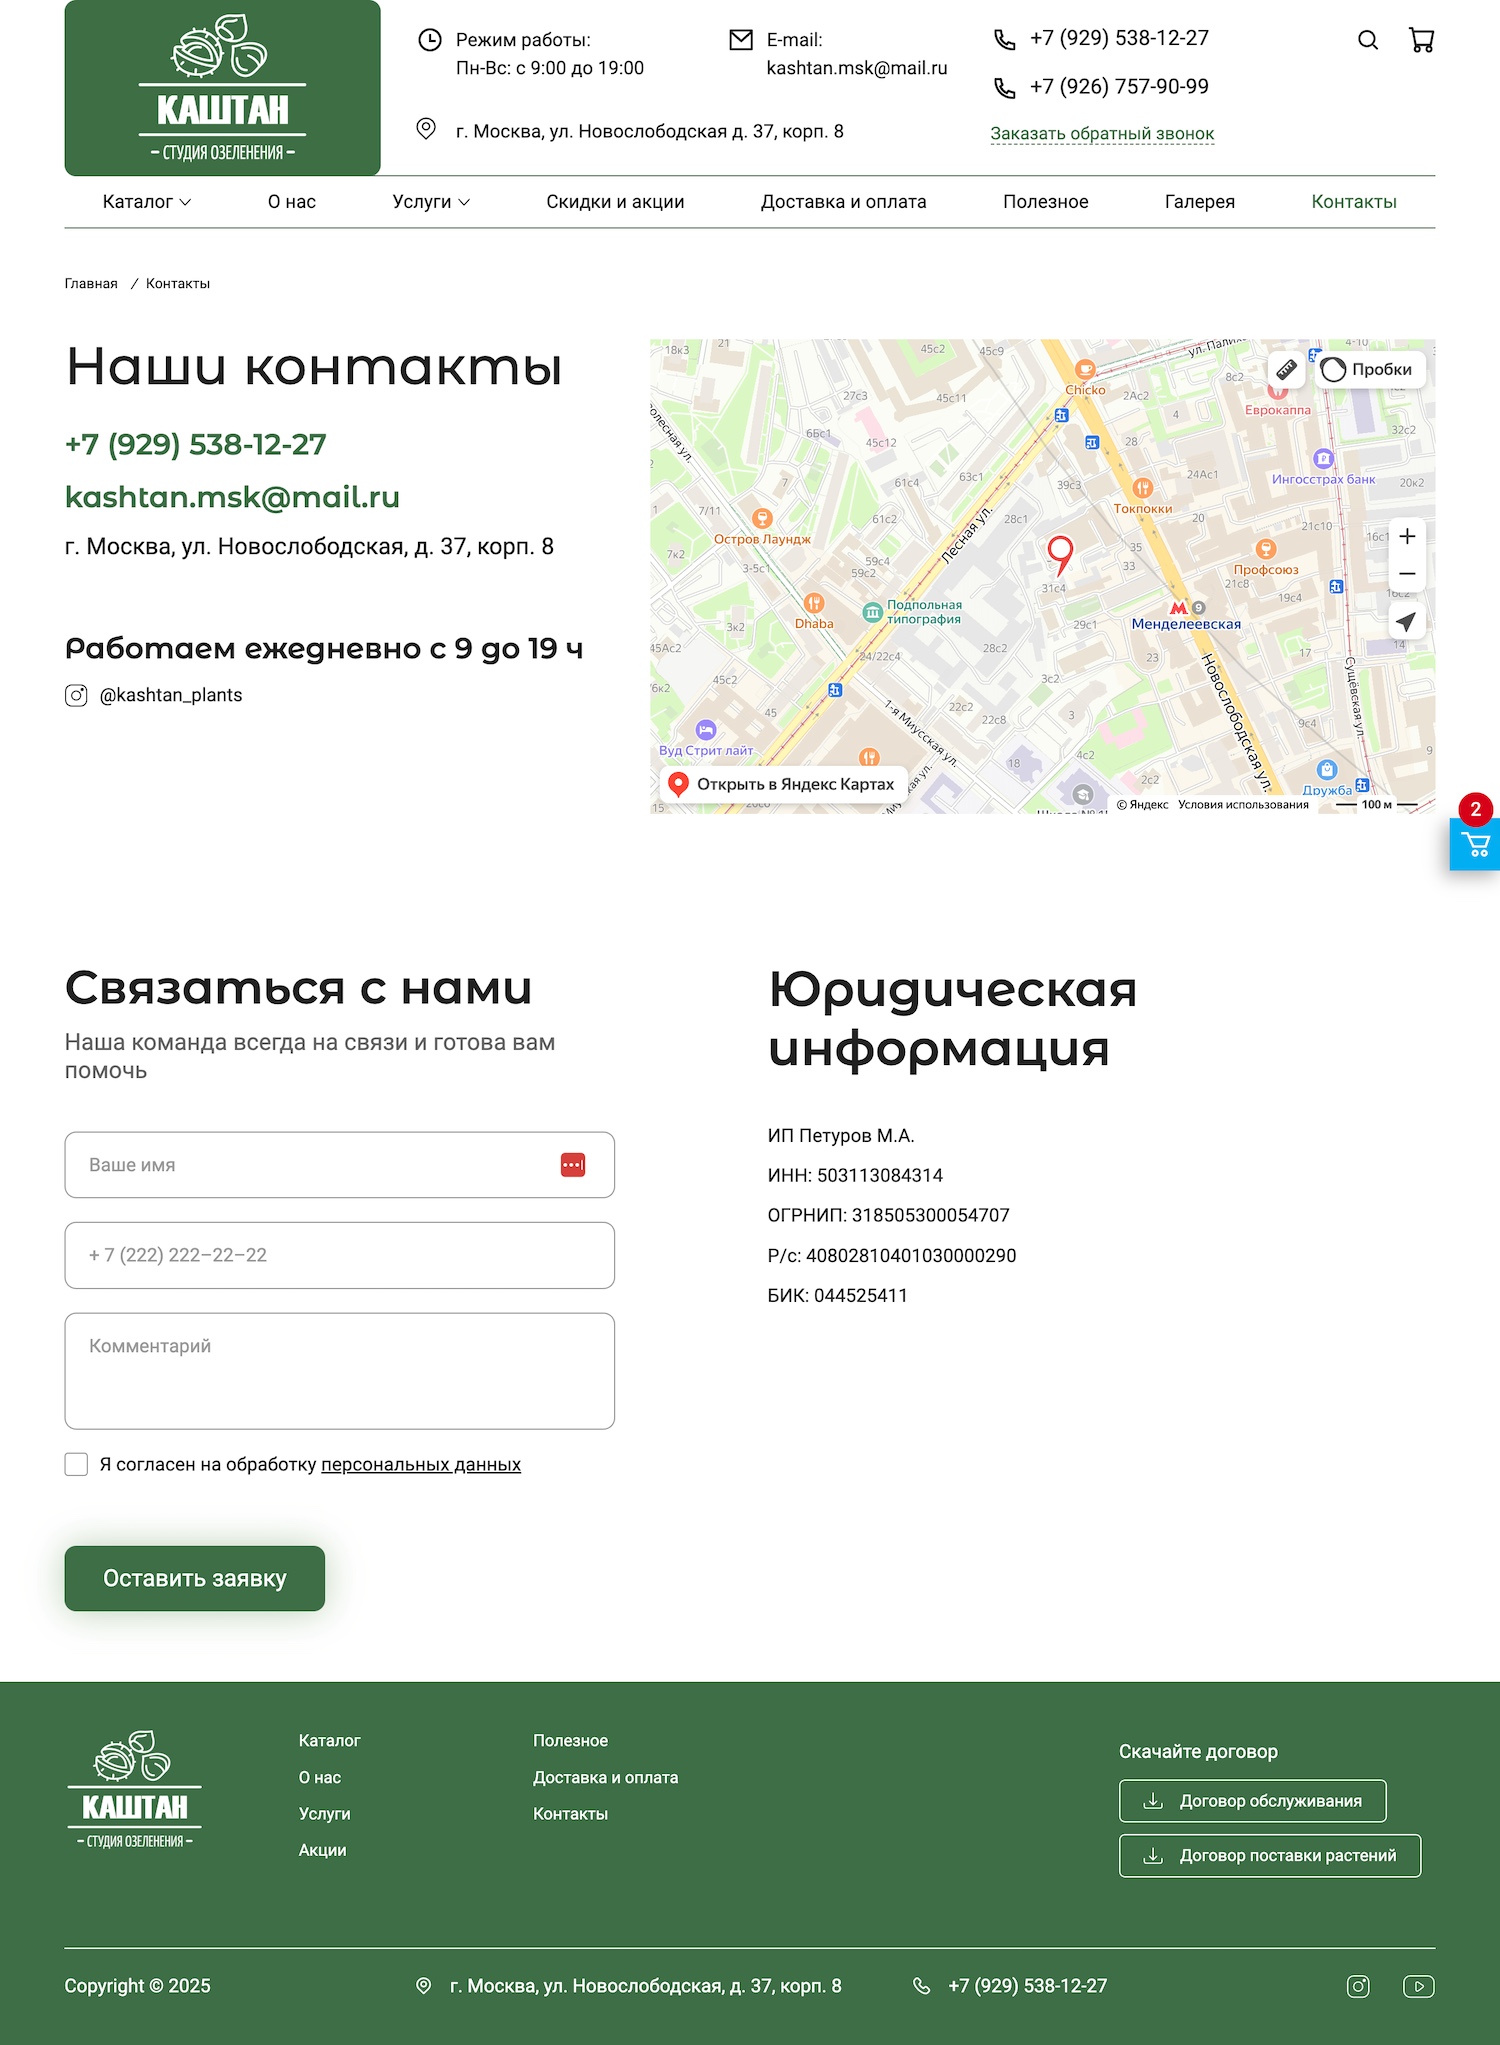Open Instagram icon in footer
This screenshot has width=1500, height=2045.
tap(1358, 1986)
